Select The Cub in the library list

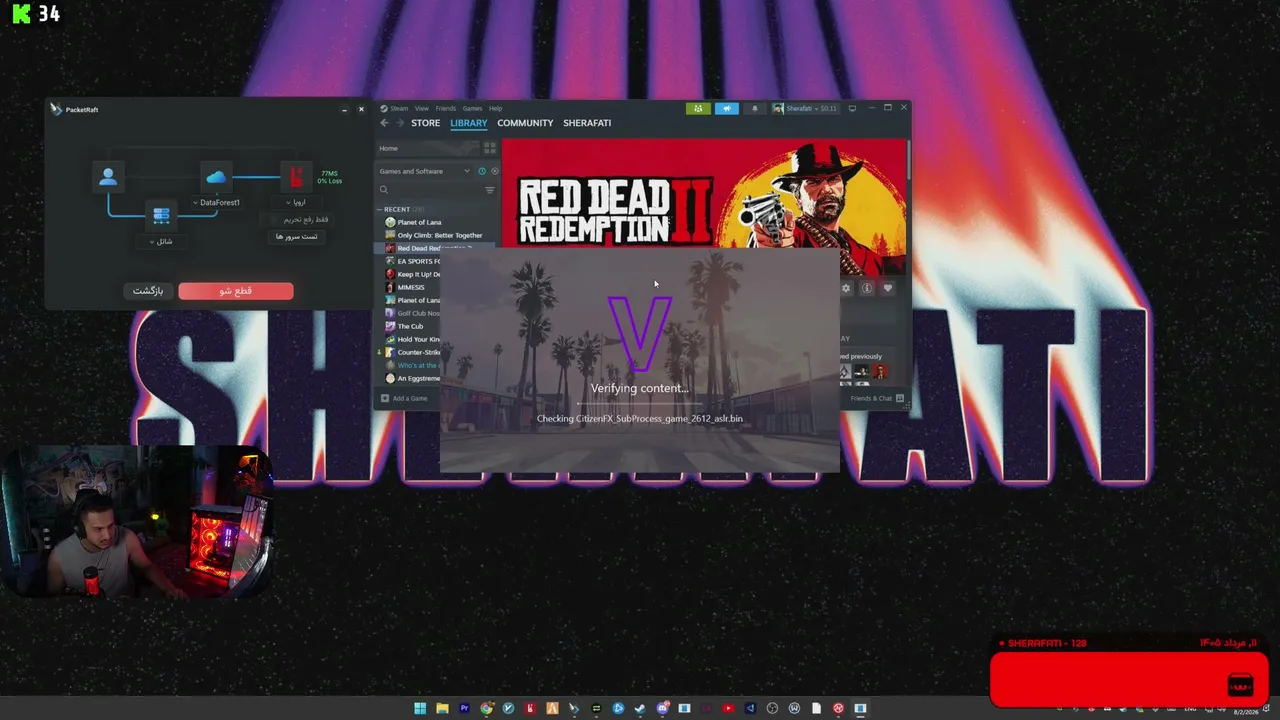point(404,326)
